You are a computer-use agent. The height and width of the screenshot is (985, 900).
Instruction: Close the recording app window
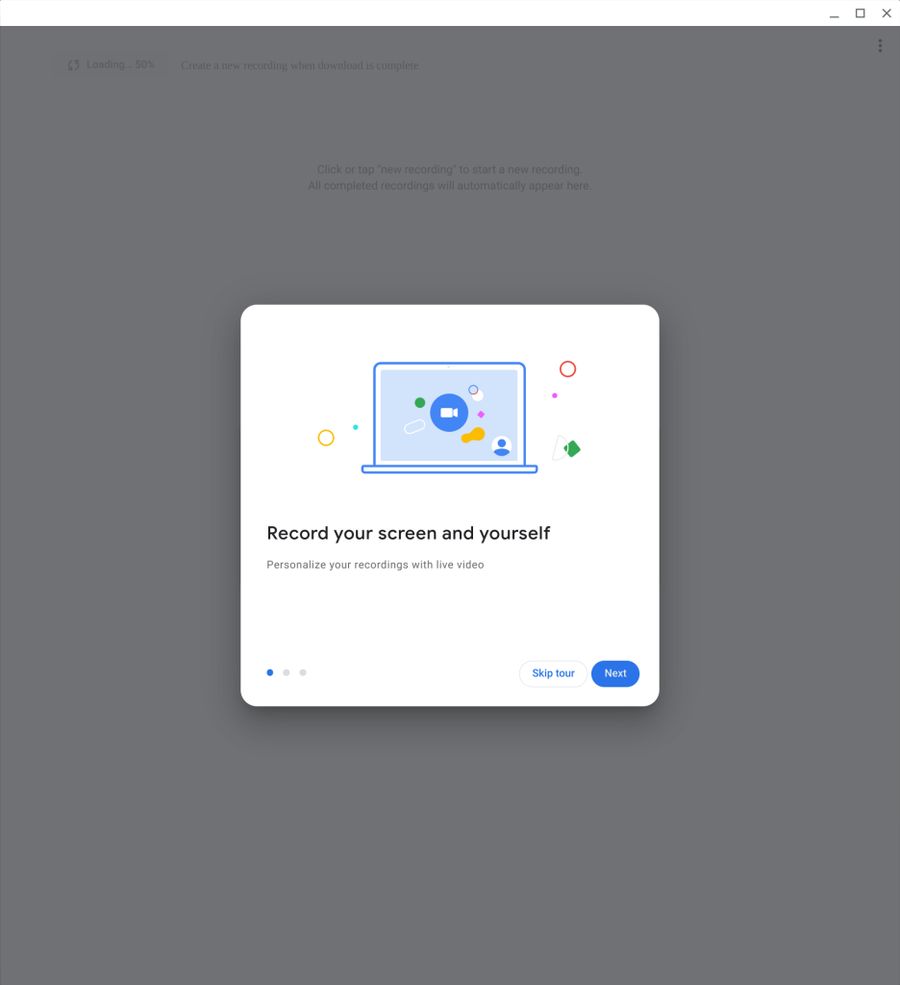coord(887,13)
